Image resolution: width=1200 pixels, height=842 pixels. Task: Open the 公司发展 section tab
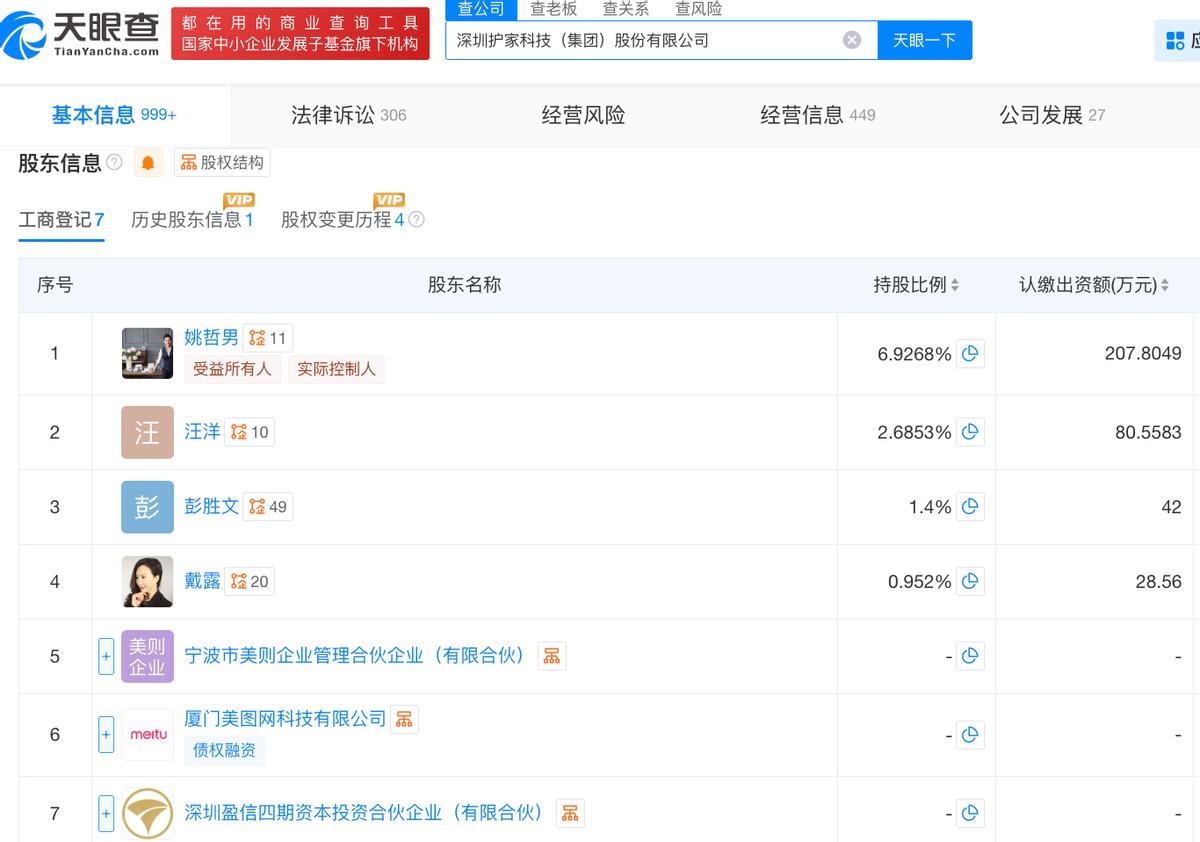(1052, 115)
